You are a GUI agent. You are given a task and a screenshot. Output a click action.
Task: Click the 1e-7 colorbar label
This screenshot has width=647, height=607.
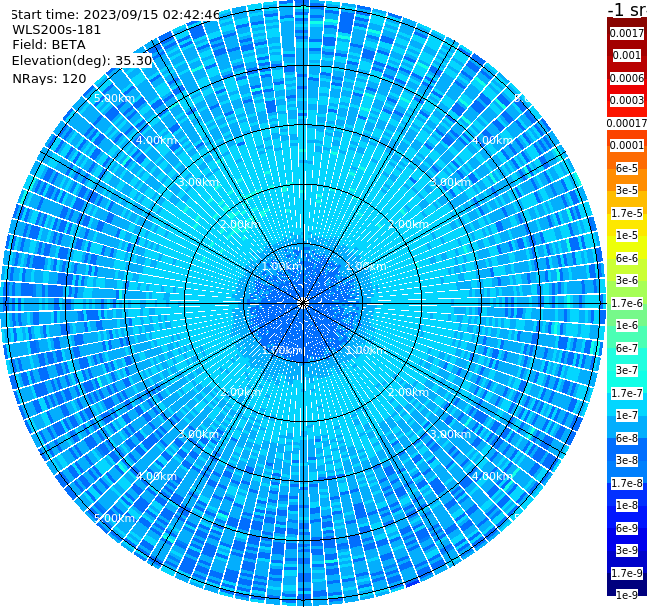(627, 415)
